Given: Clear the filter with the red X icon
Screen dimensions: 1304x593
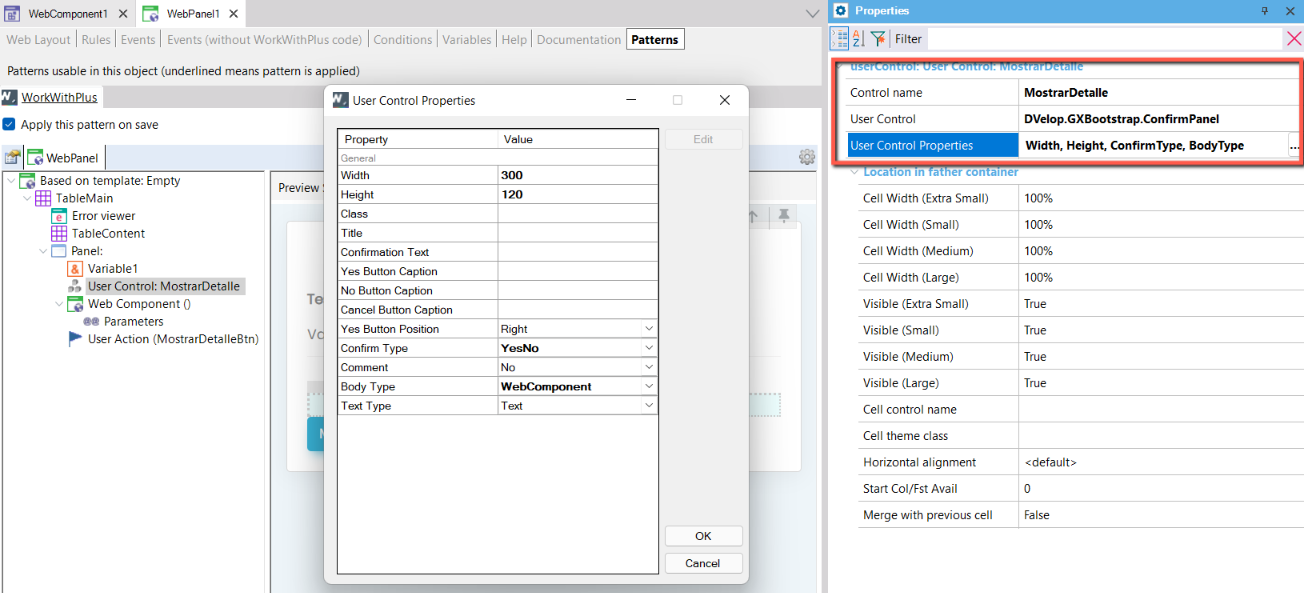Looking at the screenshot, I should point(1293,38).
